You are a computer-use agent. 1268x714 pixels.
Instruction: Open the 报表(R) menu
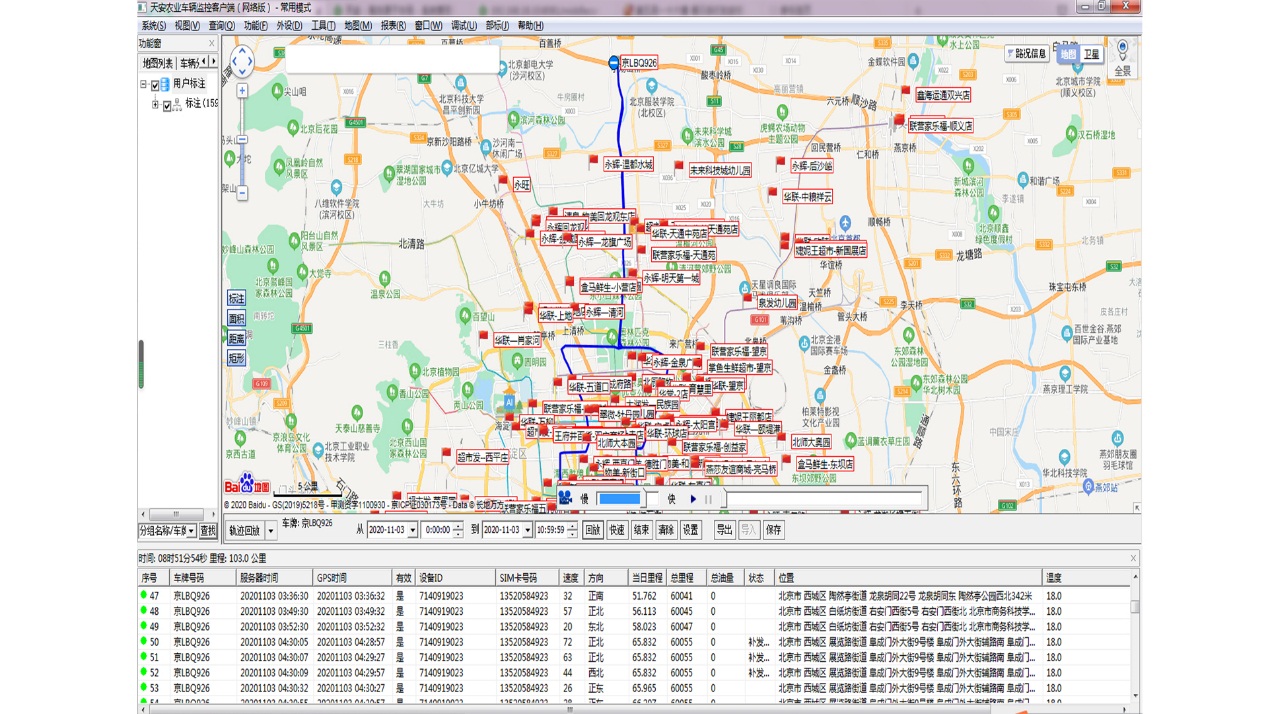[x=393, y=26]
